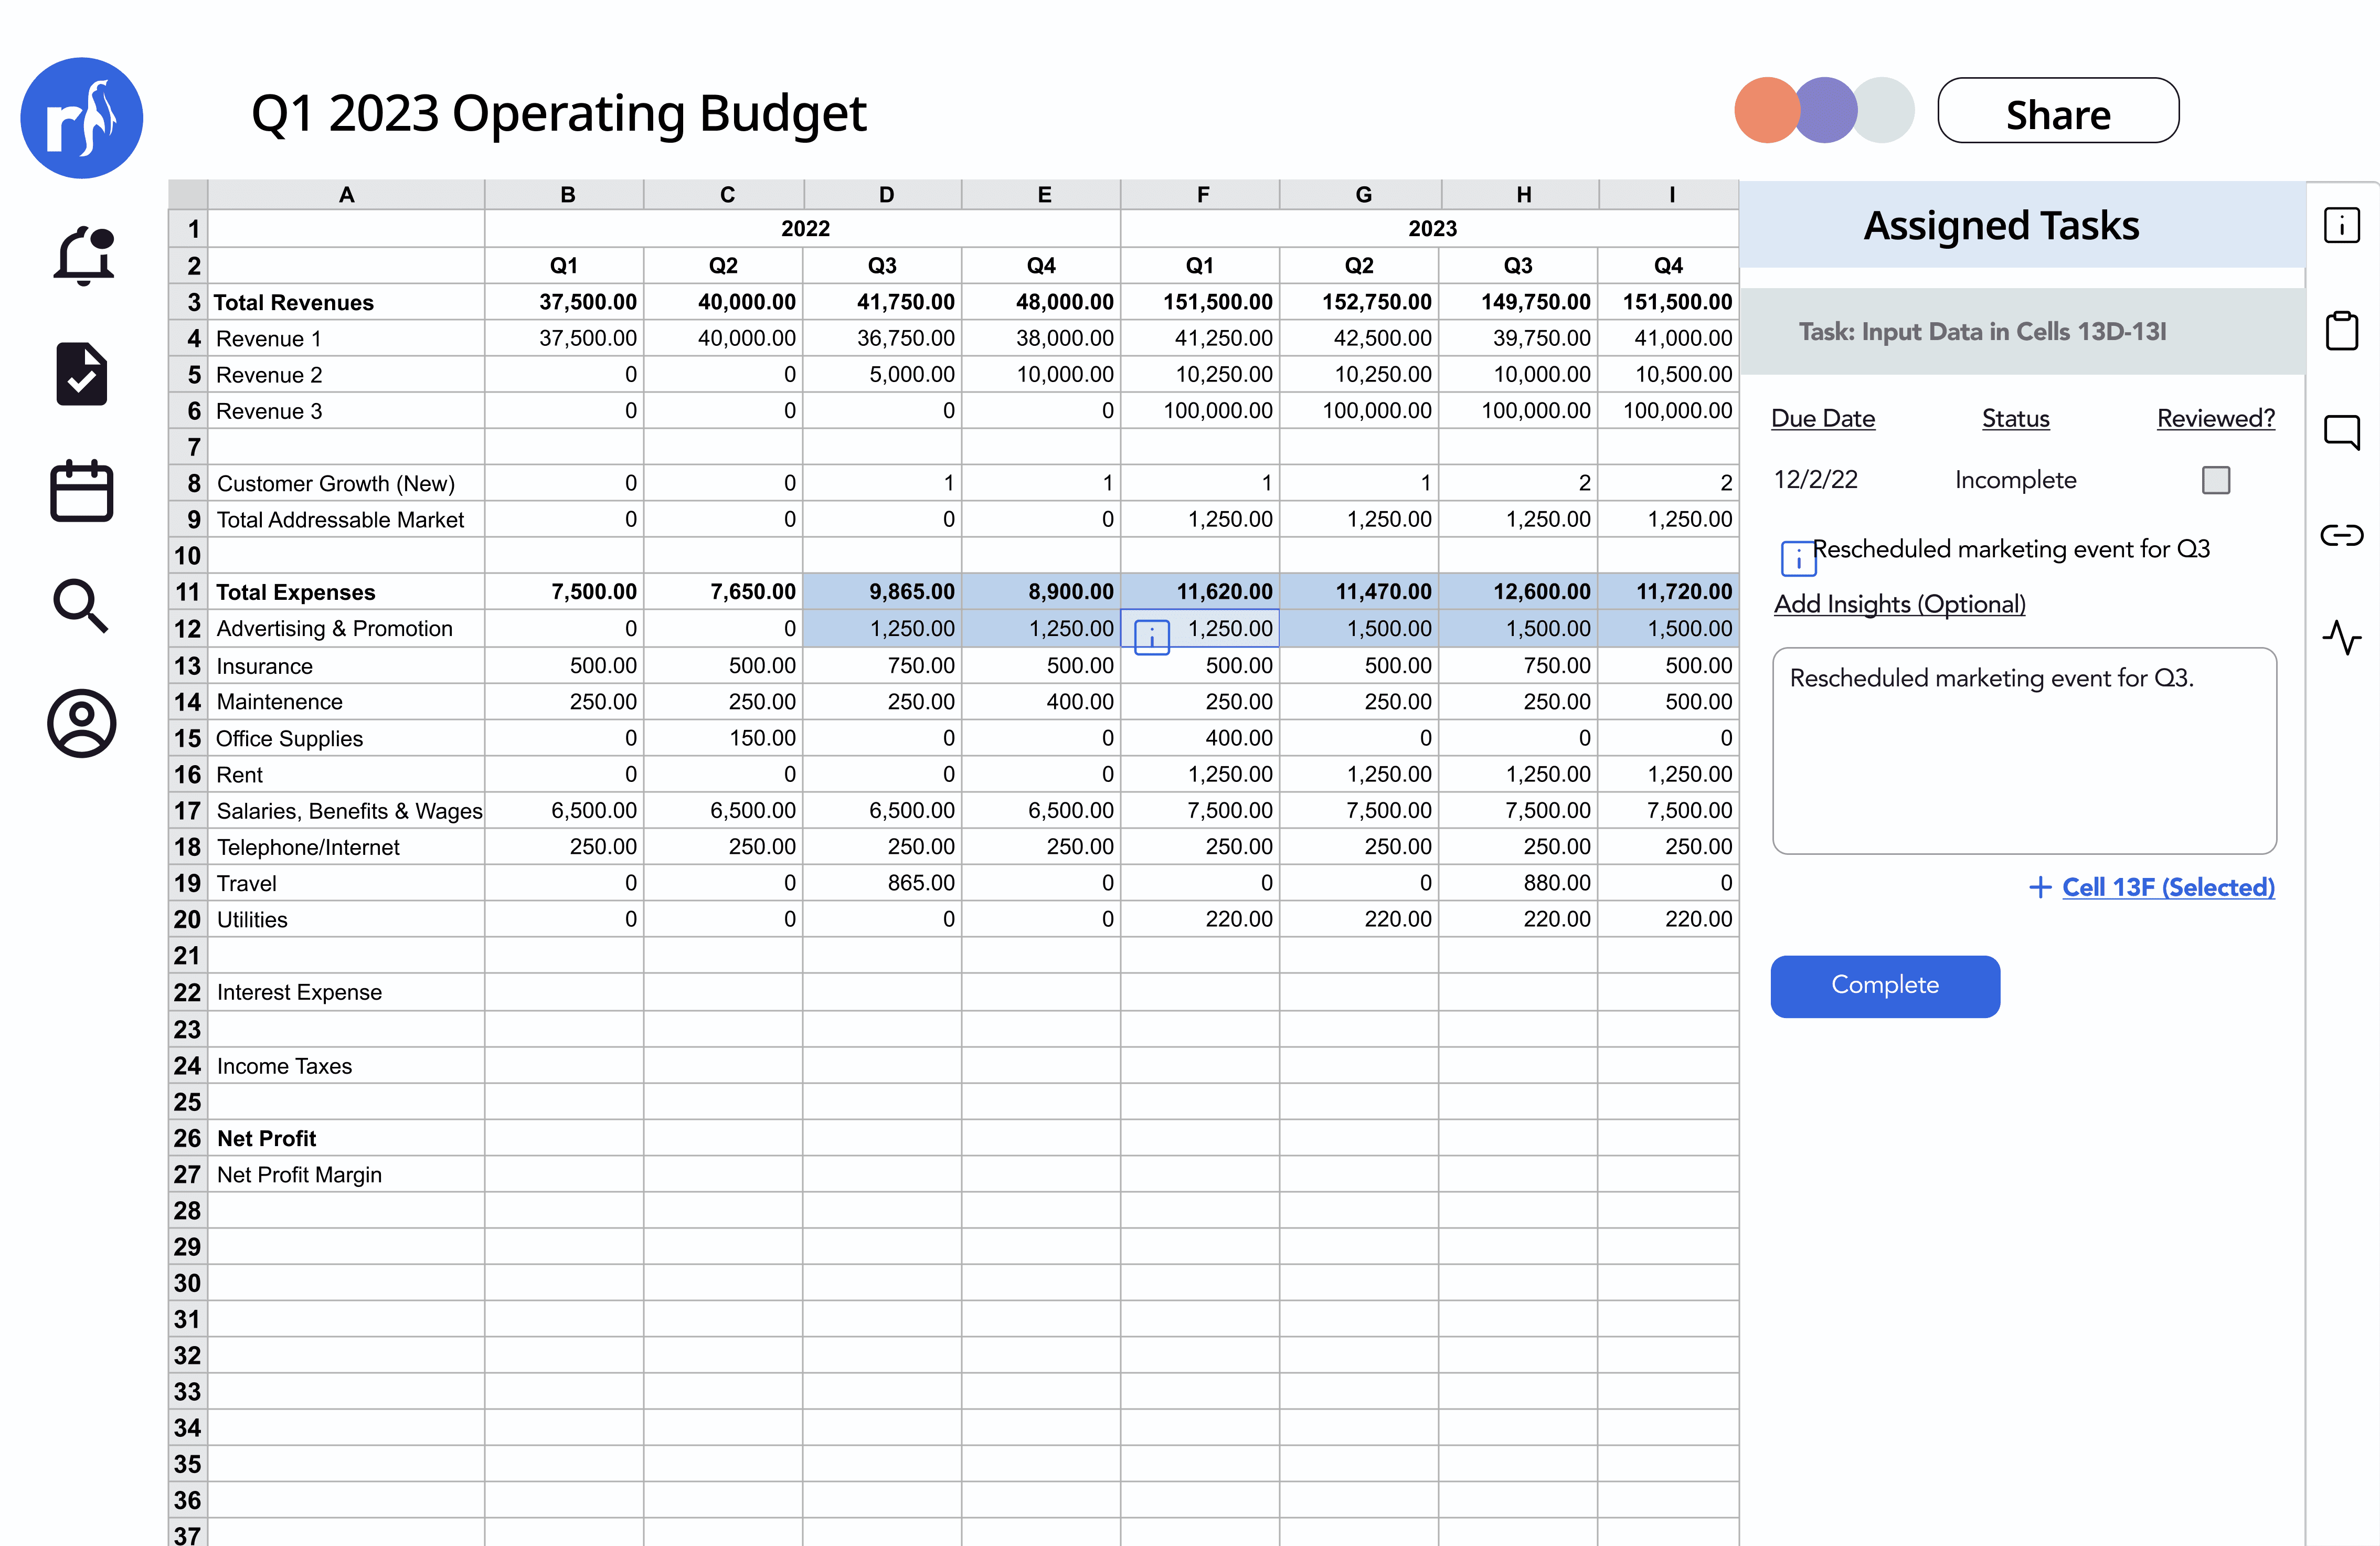Open the tasks document checkmark icon
The height and width of the screenshot is (1546, 2380).
click(x=81, y=374)
